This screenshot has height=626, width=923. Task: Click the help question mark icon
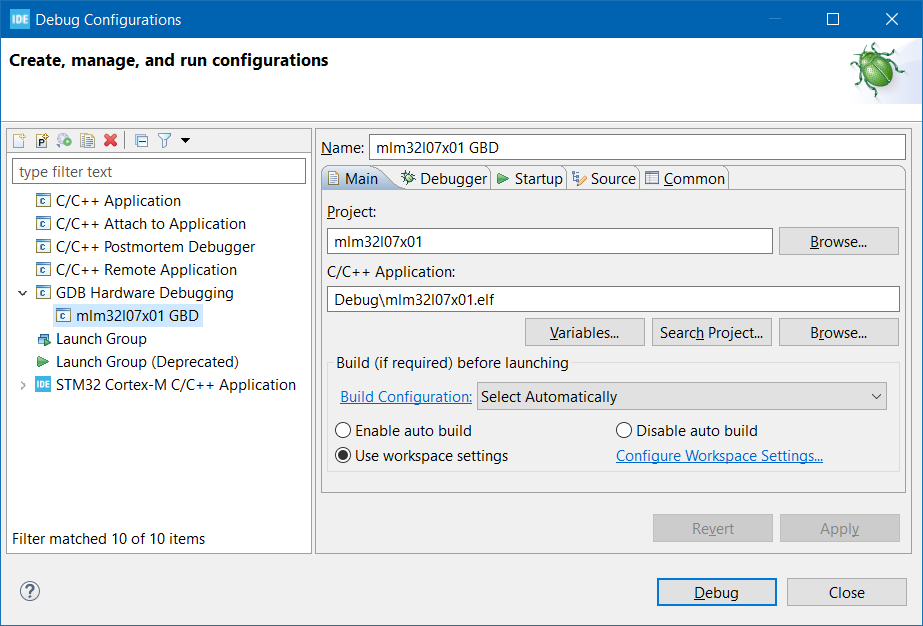click(x=30, y=592)
